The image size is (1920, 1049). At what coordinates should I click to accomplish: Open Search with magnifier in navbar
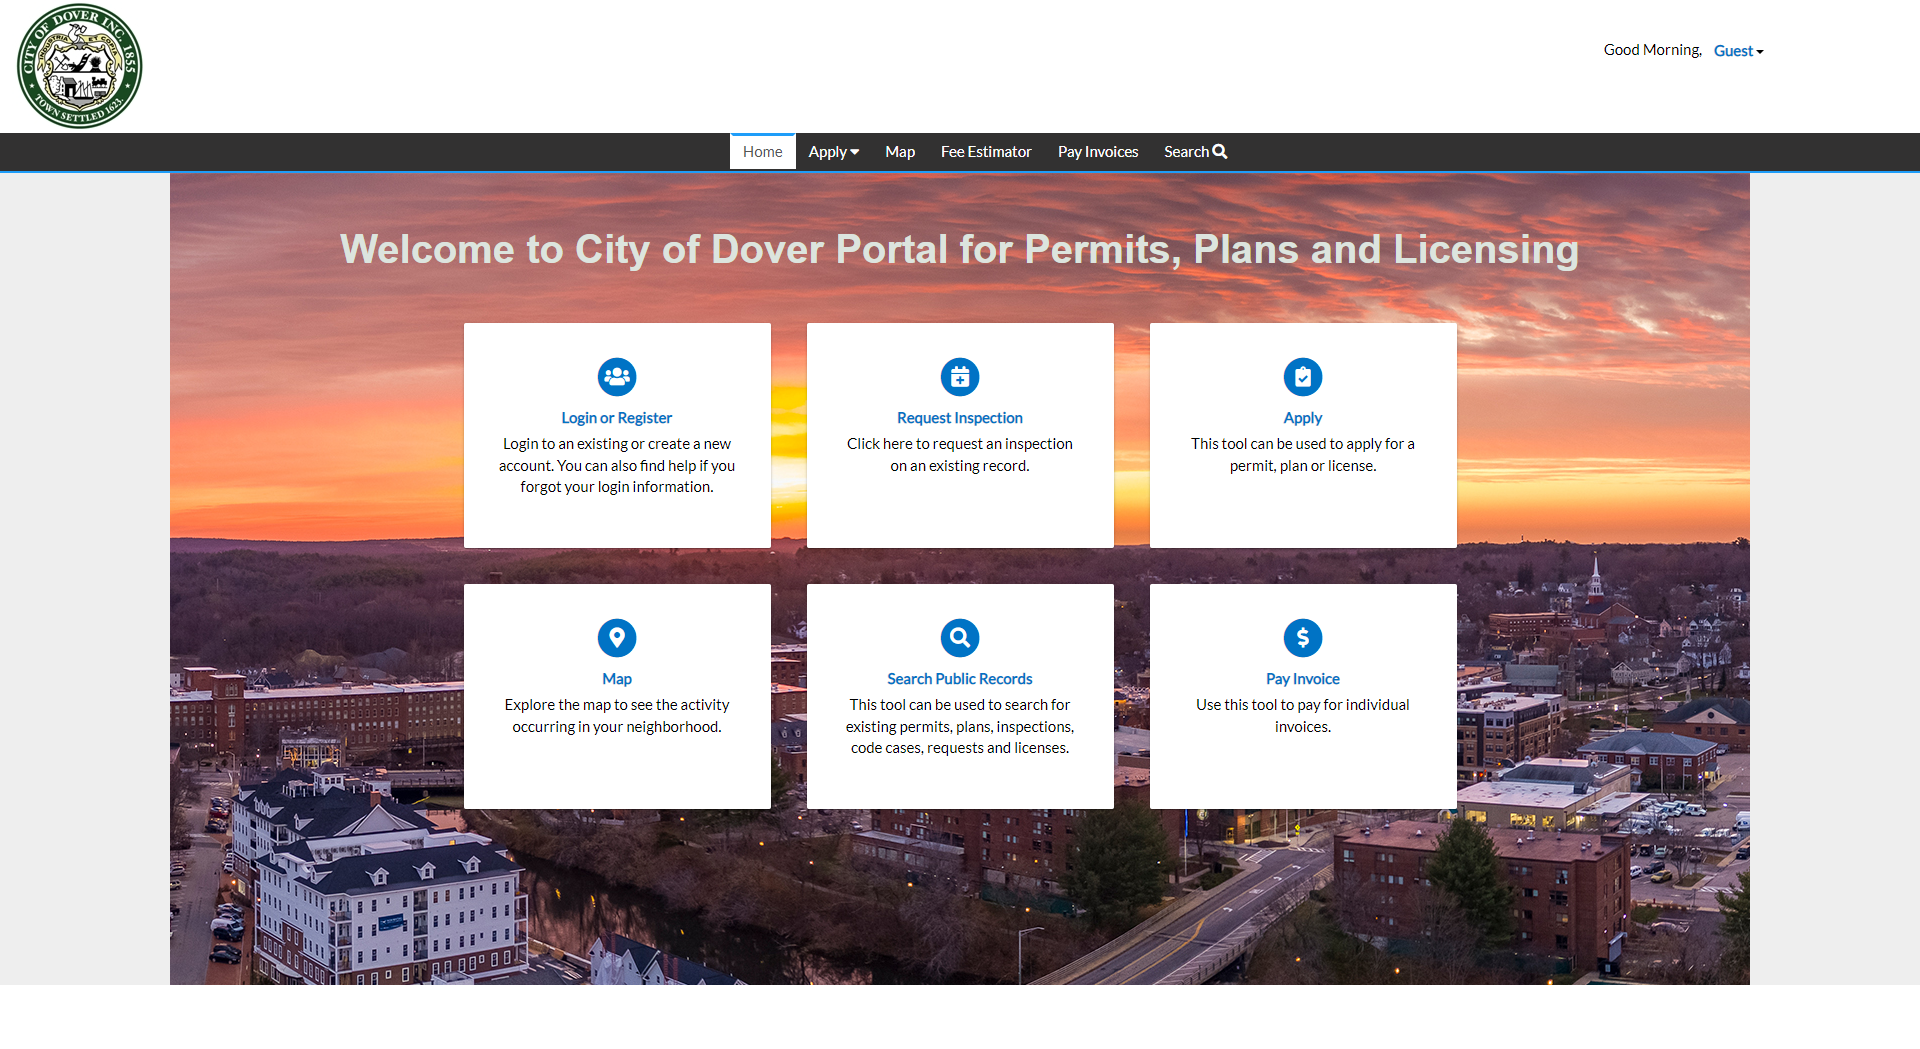pos(1195,152)
